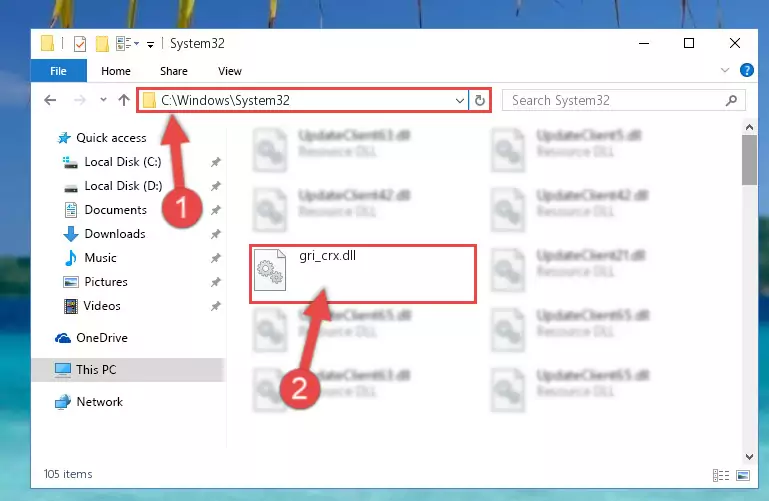This screenshot has height=501, width=769.
Task: Go forward with the Forward arrow
Action: click(x=79, y=100)
